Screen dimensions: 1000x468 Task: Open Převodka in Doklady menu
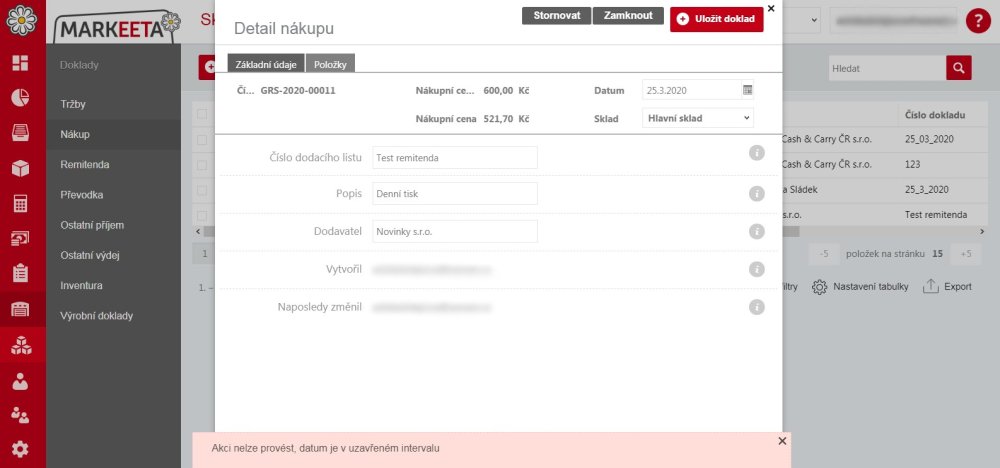(x=82, y=195)
